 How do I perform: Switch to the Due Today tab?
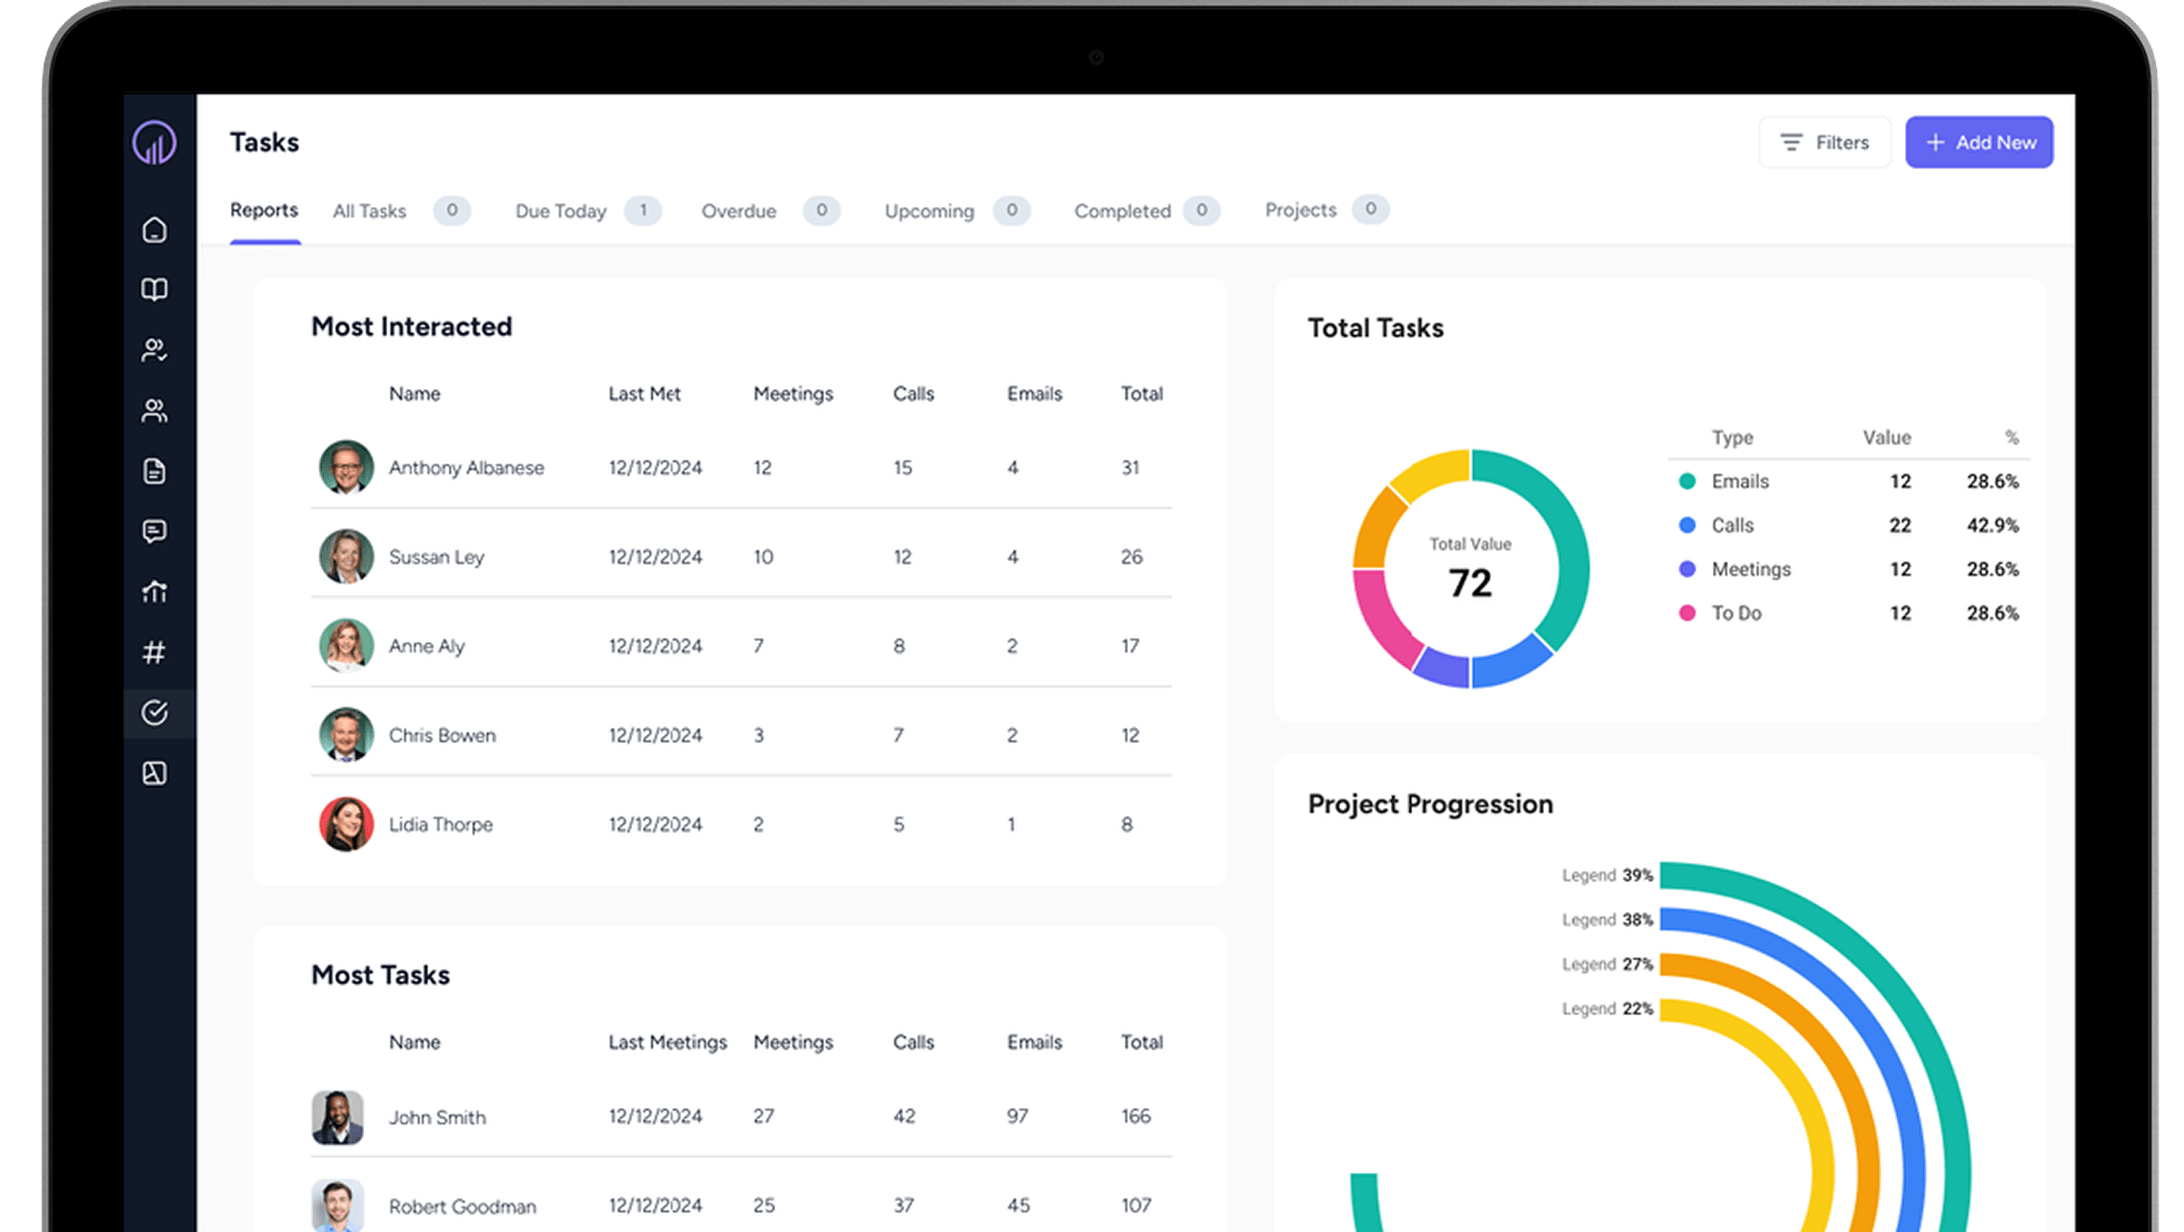(560, 211)
